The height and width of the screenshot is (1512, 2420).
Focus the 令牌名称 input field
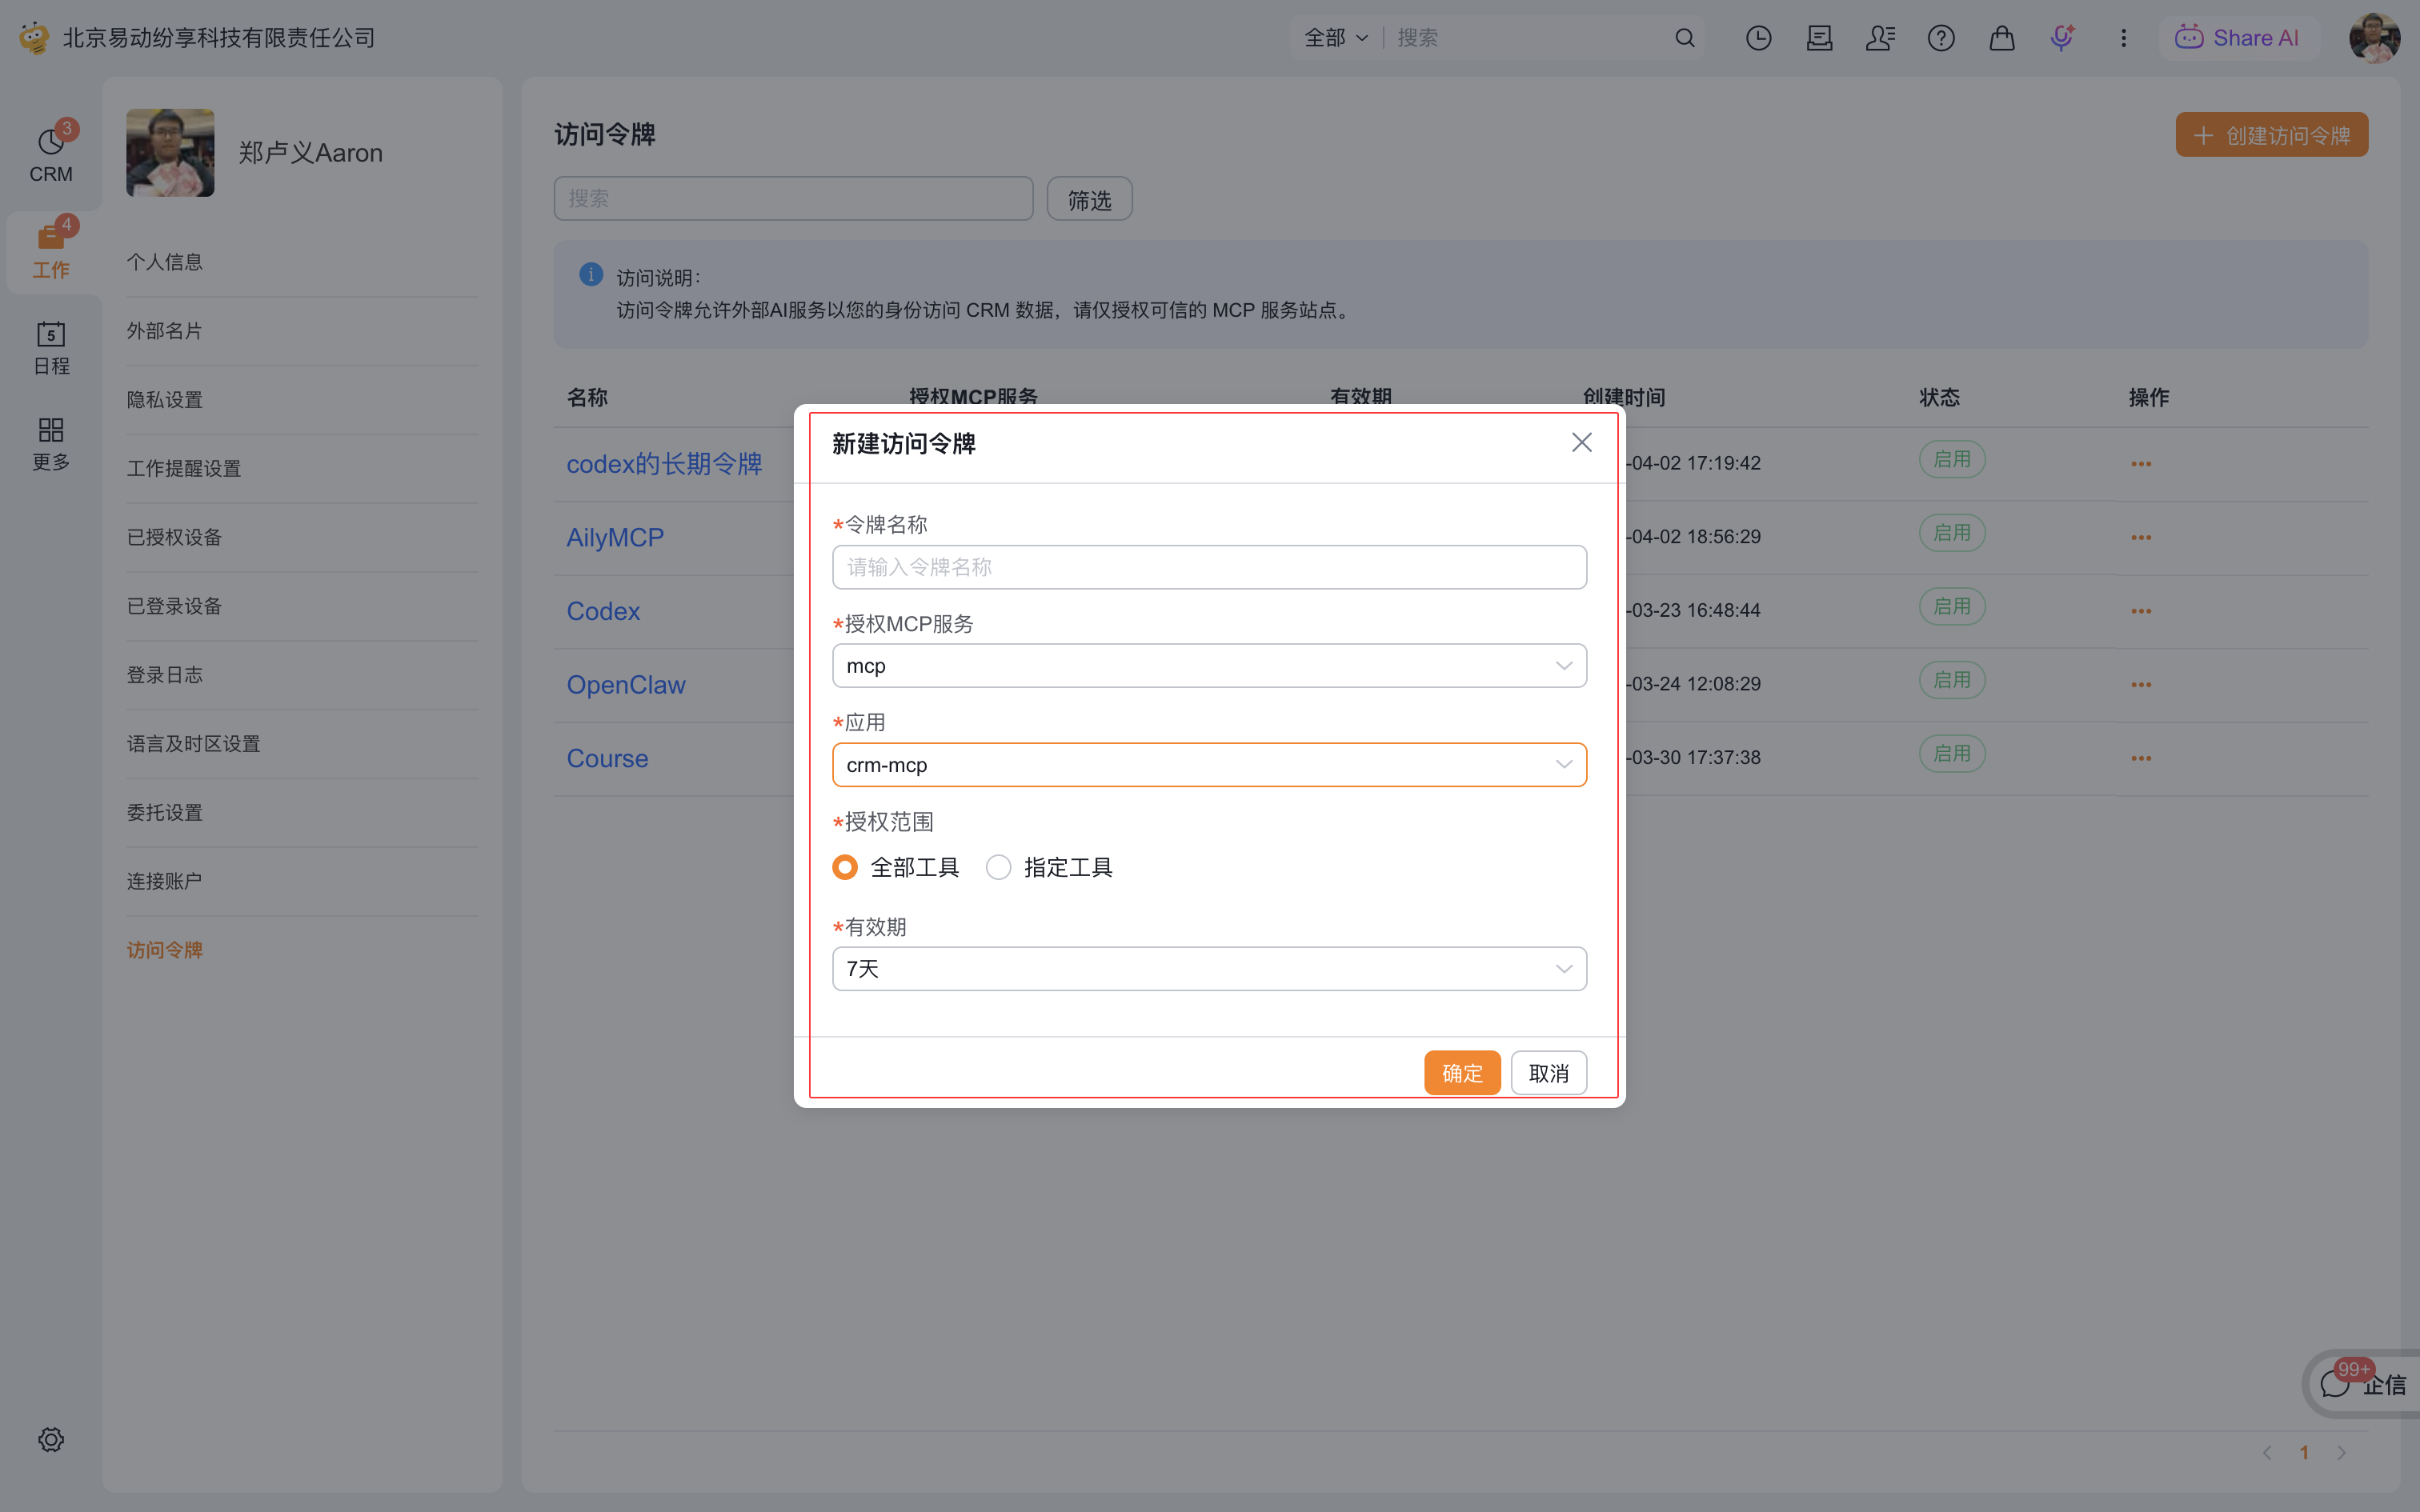click(x=1208, y=567)
